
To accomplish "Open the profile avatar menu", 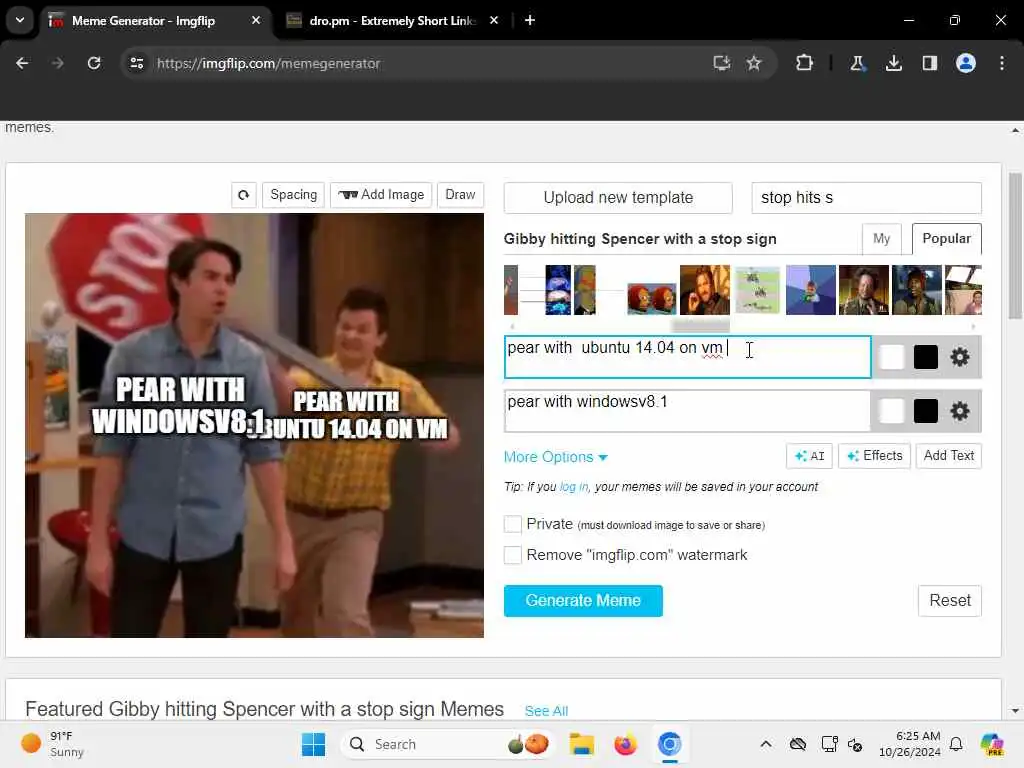I will 966,63.
